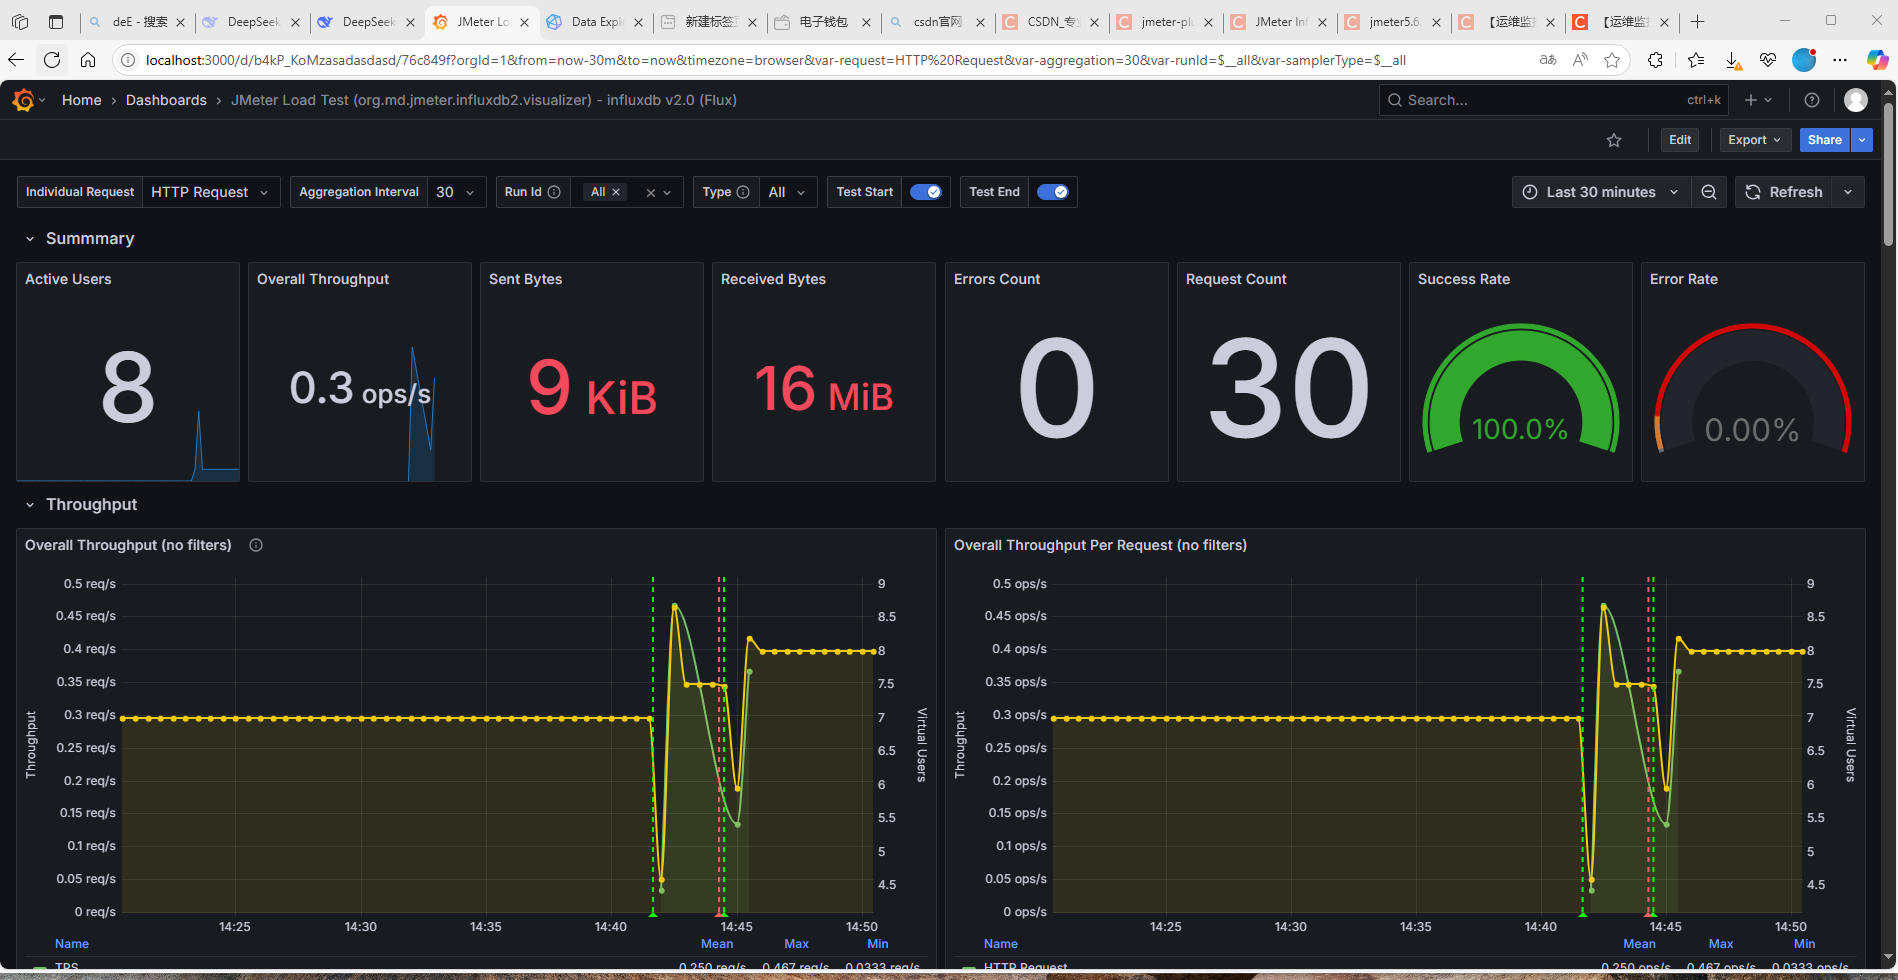The image size is (1898, 980).
Task: Go to Home breadcrumb
Action: pos(81,100)
